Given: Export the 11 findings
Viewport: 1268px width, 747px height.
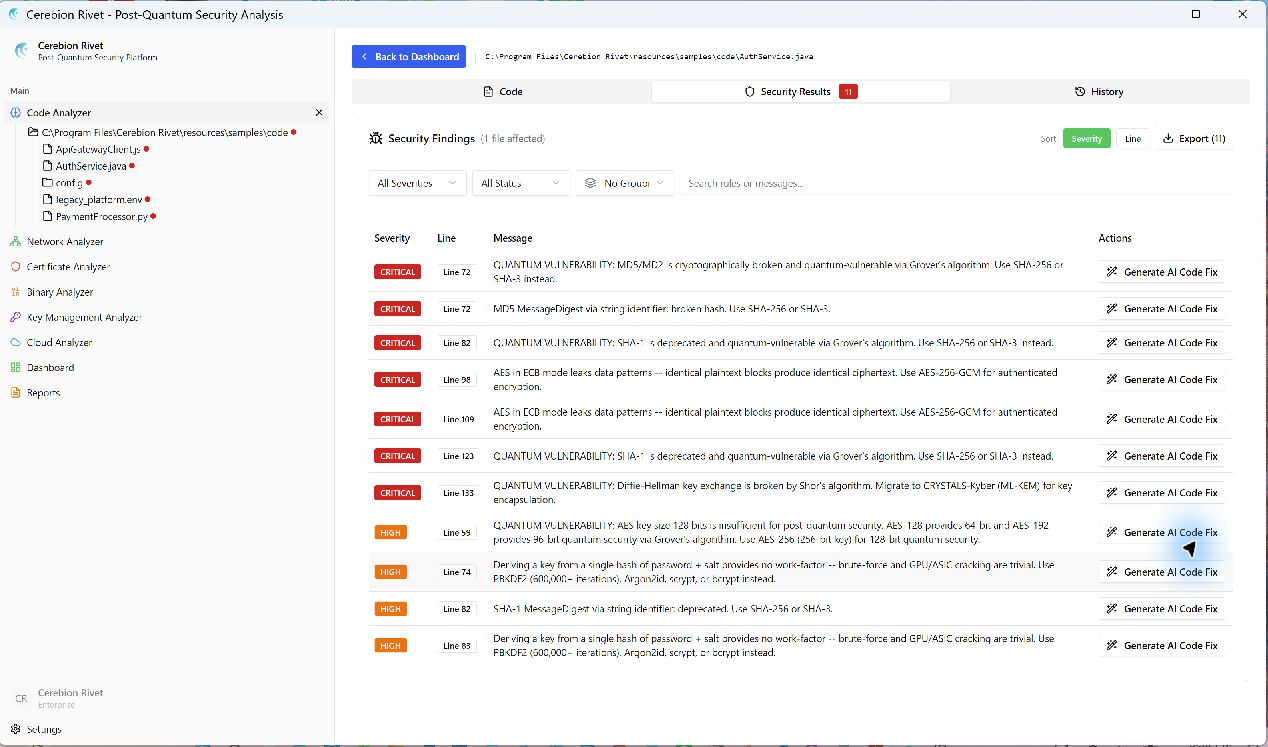Looking at the screenshot, I should [x=1193, y=139].
